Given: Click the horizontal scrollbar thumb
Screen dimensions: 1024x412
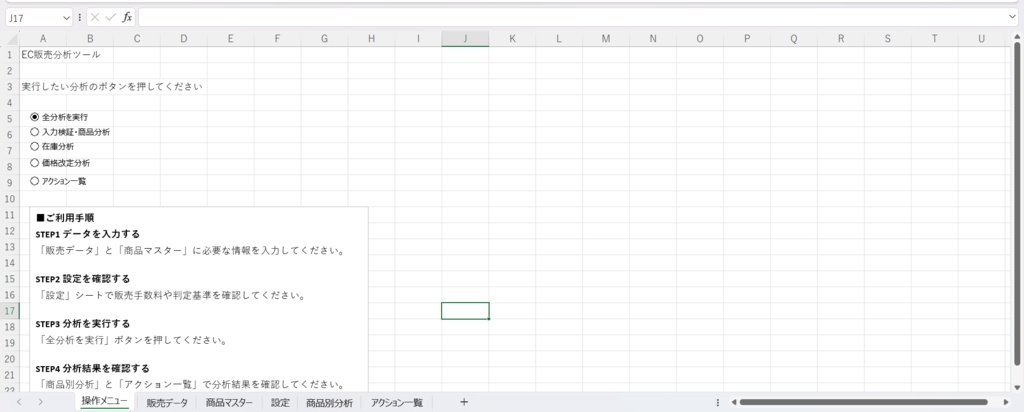Looking at the screenshot, I should (x=863, y=402).
